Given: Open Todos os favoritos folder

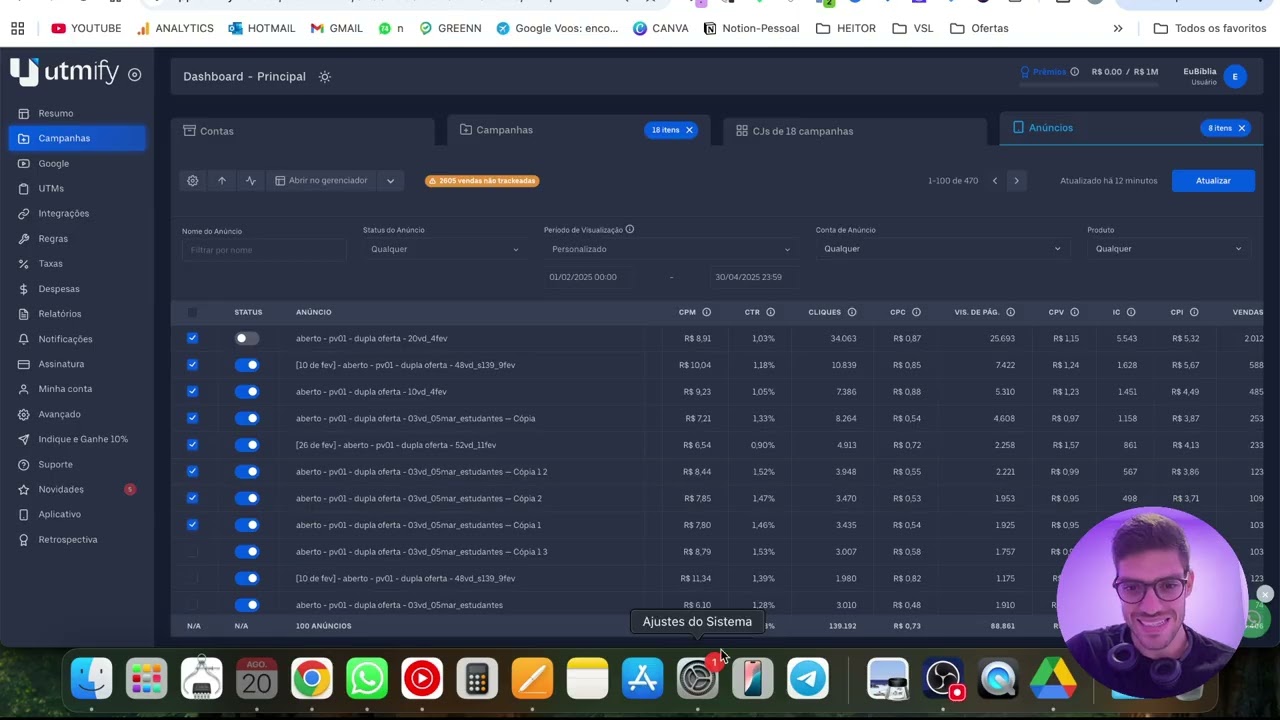Looking at the screenshot, I should (x=1210, y=28).
